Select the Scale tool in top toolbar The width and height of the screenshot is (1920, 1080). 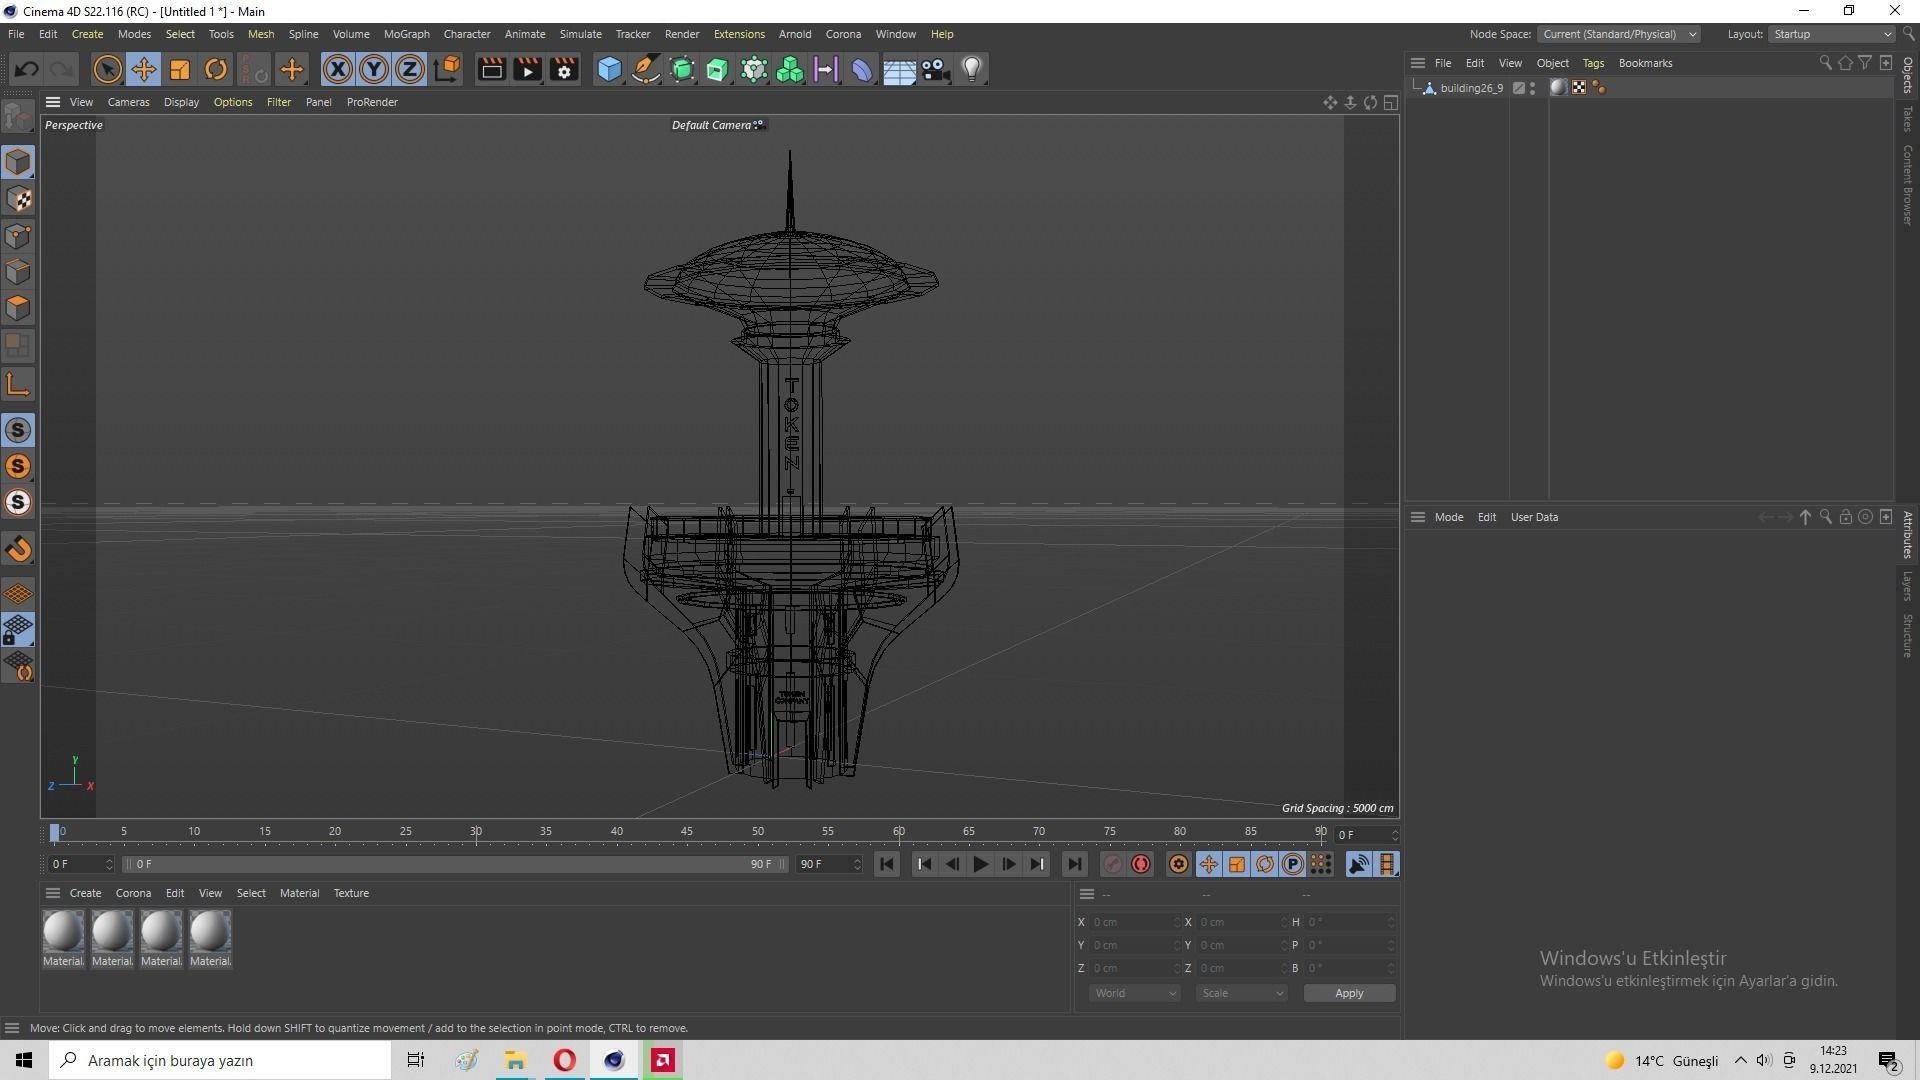[180, 69]
